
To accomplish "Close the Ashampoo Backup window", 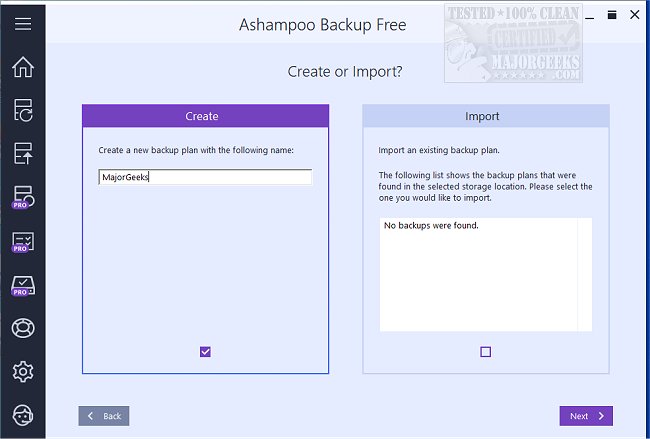I will click(x=634, y=15).
